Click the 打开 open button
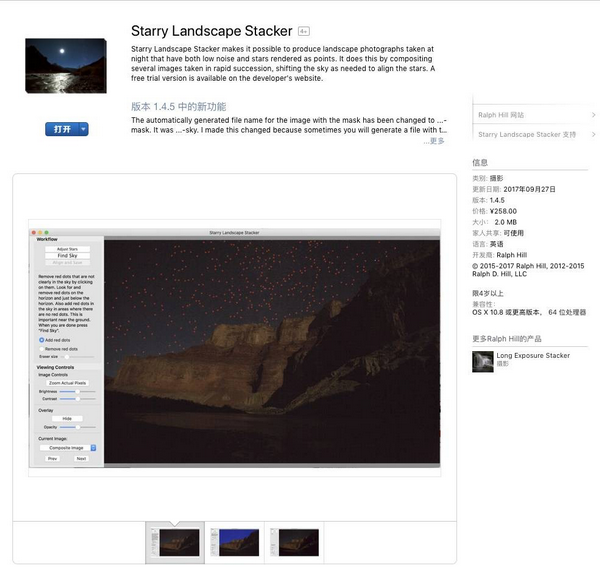Screen dimensions: 600x576 click(x=62, y=129)
